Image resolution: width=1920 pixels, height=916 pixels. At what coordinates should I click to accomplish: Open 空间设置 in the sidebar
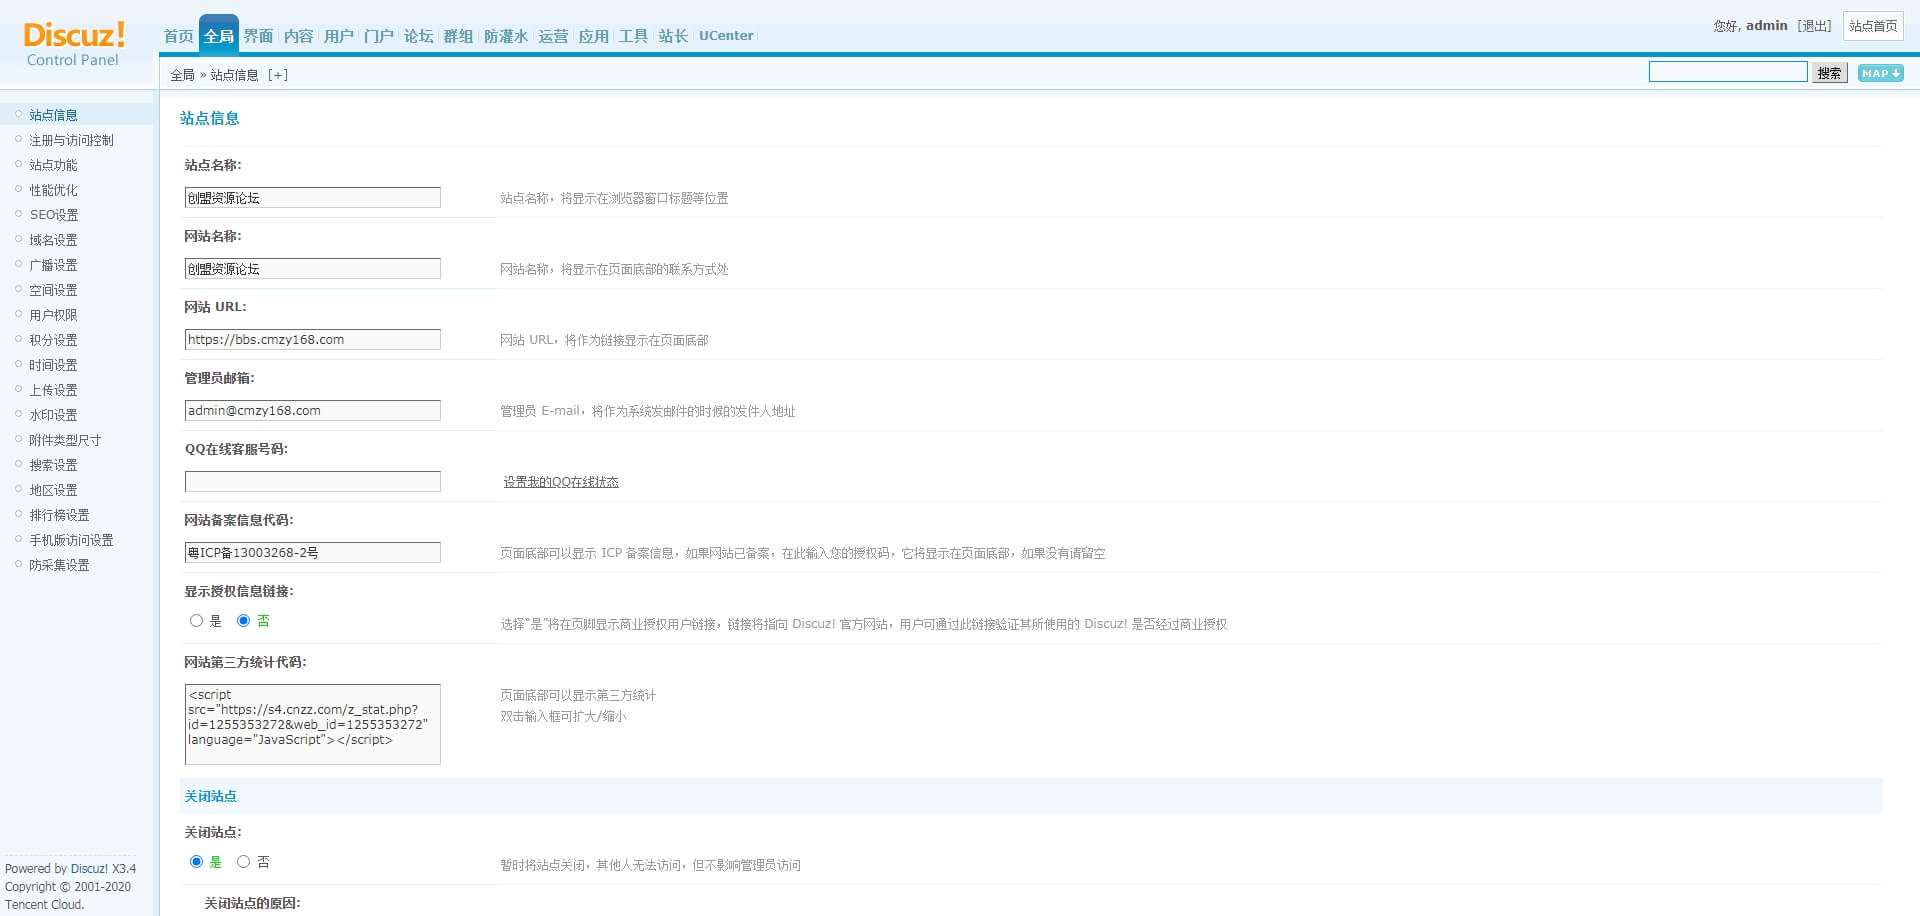point(53,290)
